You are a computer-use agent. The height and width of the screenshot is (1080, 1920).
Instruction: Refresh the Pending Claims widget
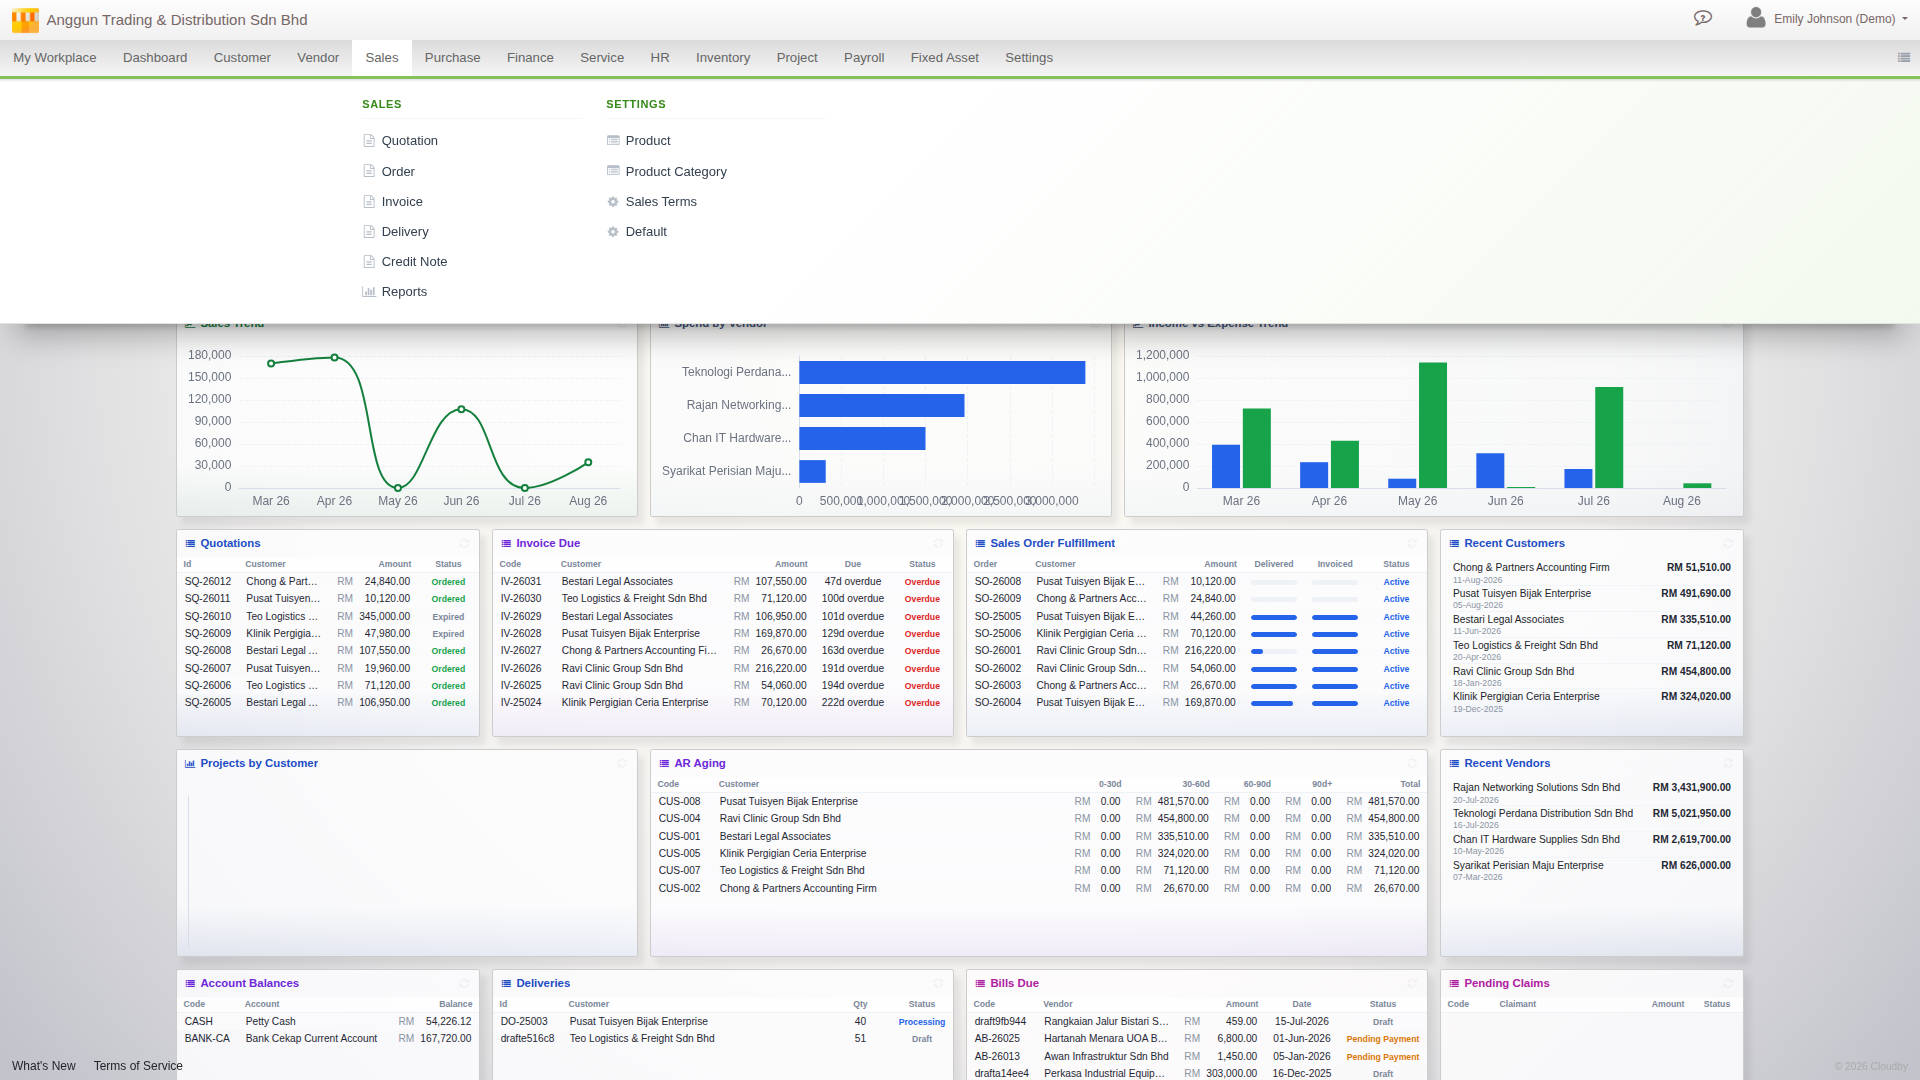[1728, 984]
